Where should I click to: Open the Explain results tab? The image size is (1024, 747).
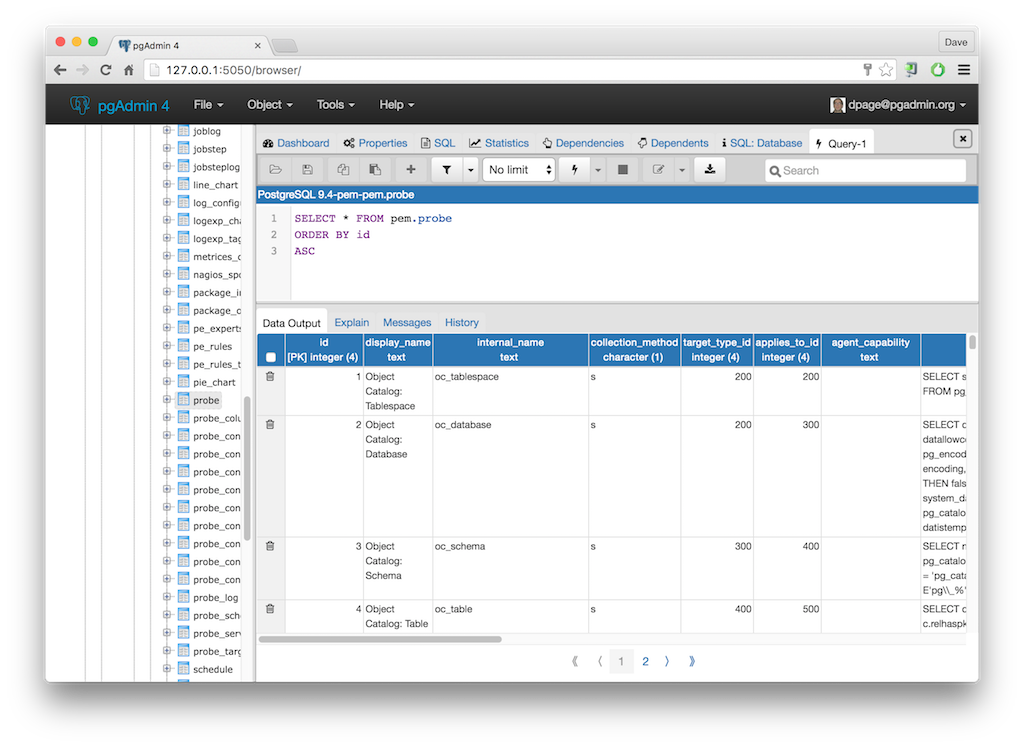tap(351, 323)
